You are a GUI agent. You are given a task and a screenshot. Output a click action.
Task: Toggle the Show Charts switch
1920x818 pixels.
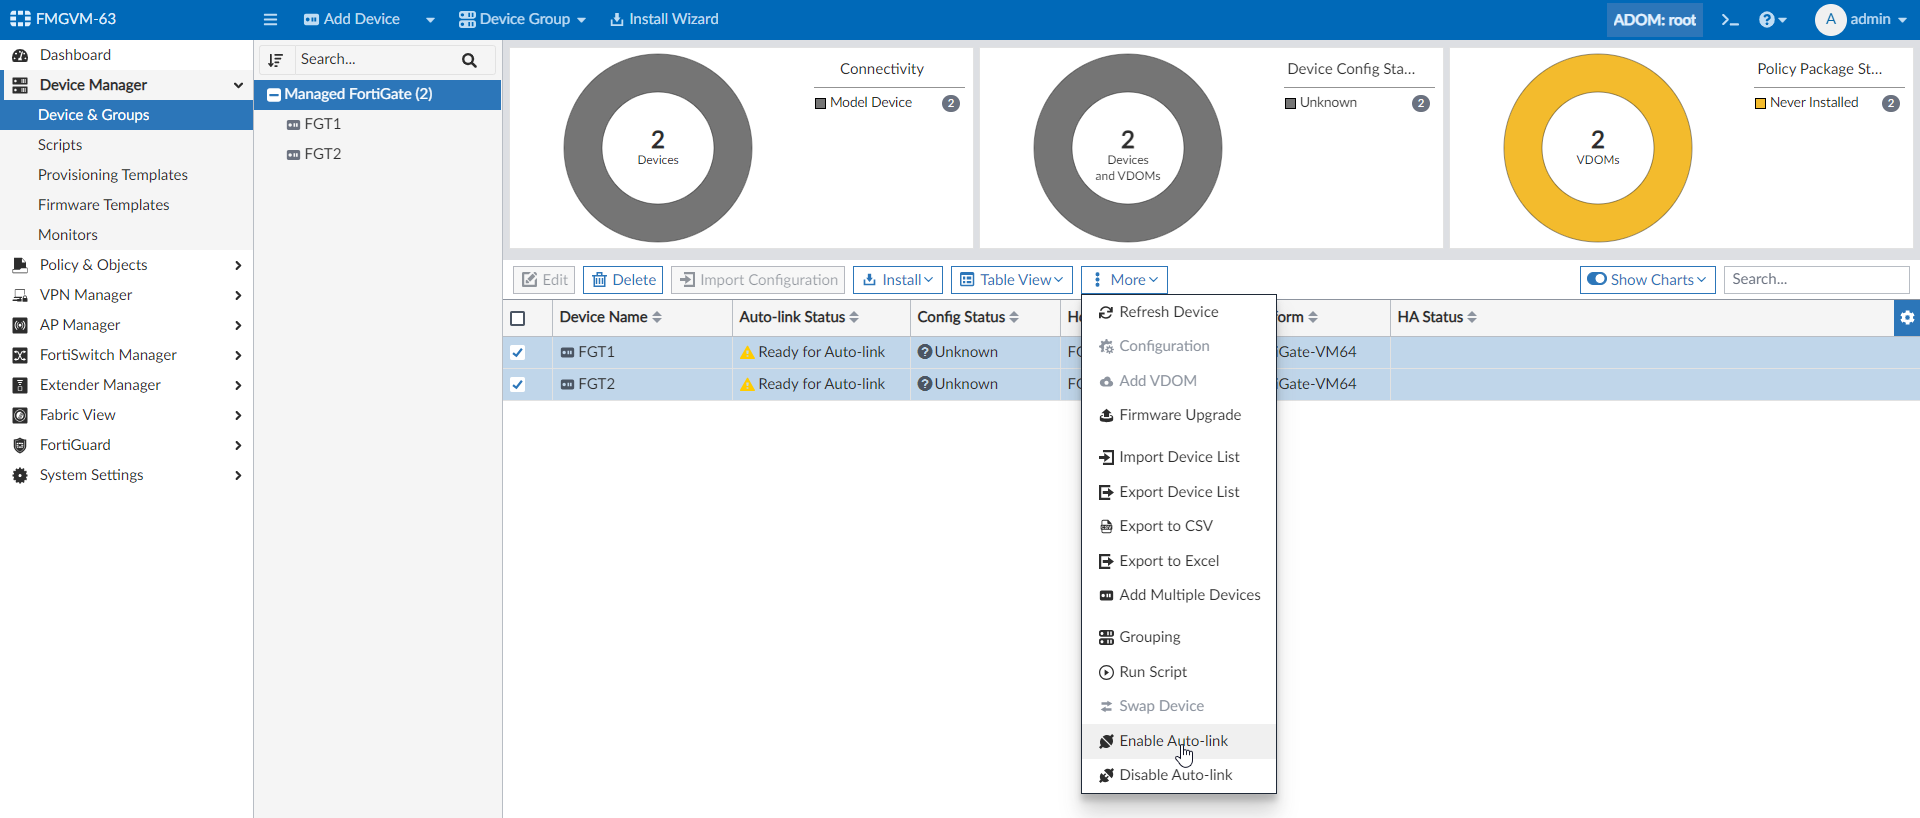1597,279
